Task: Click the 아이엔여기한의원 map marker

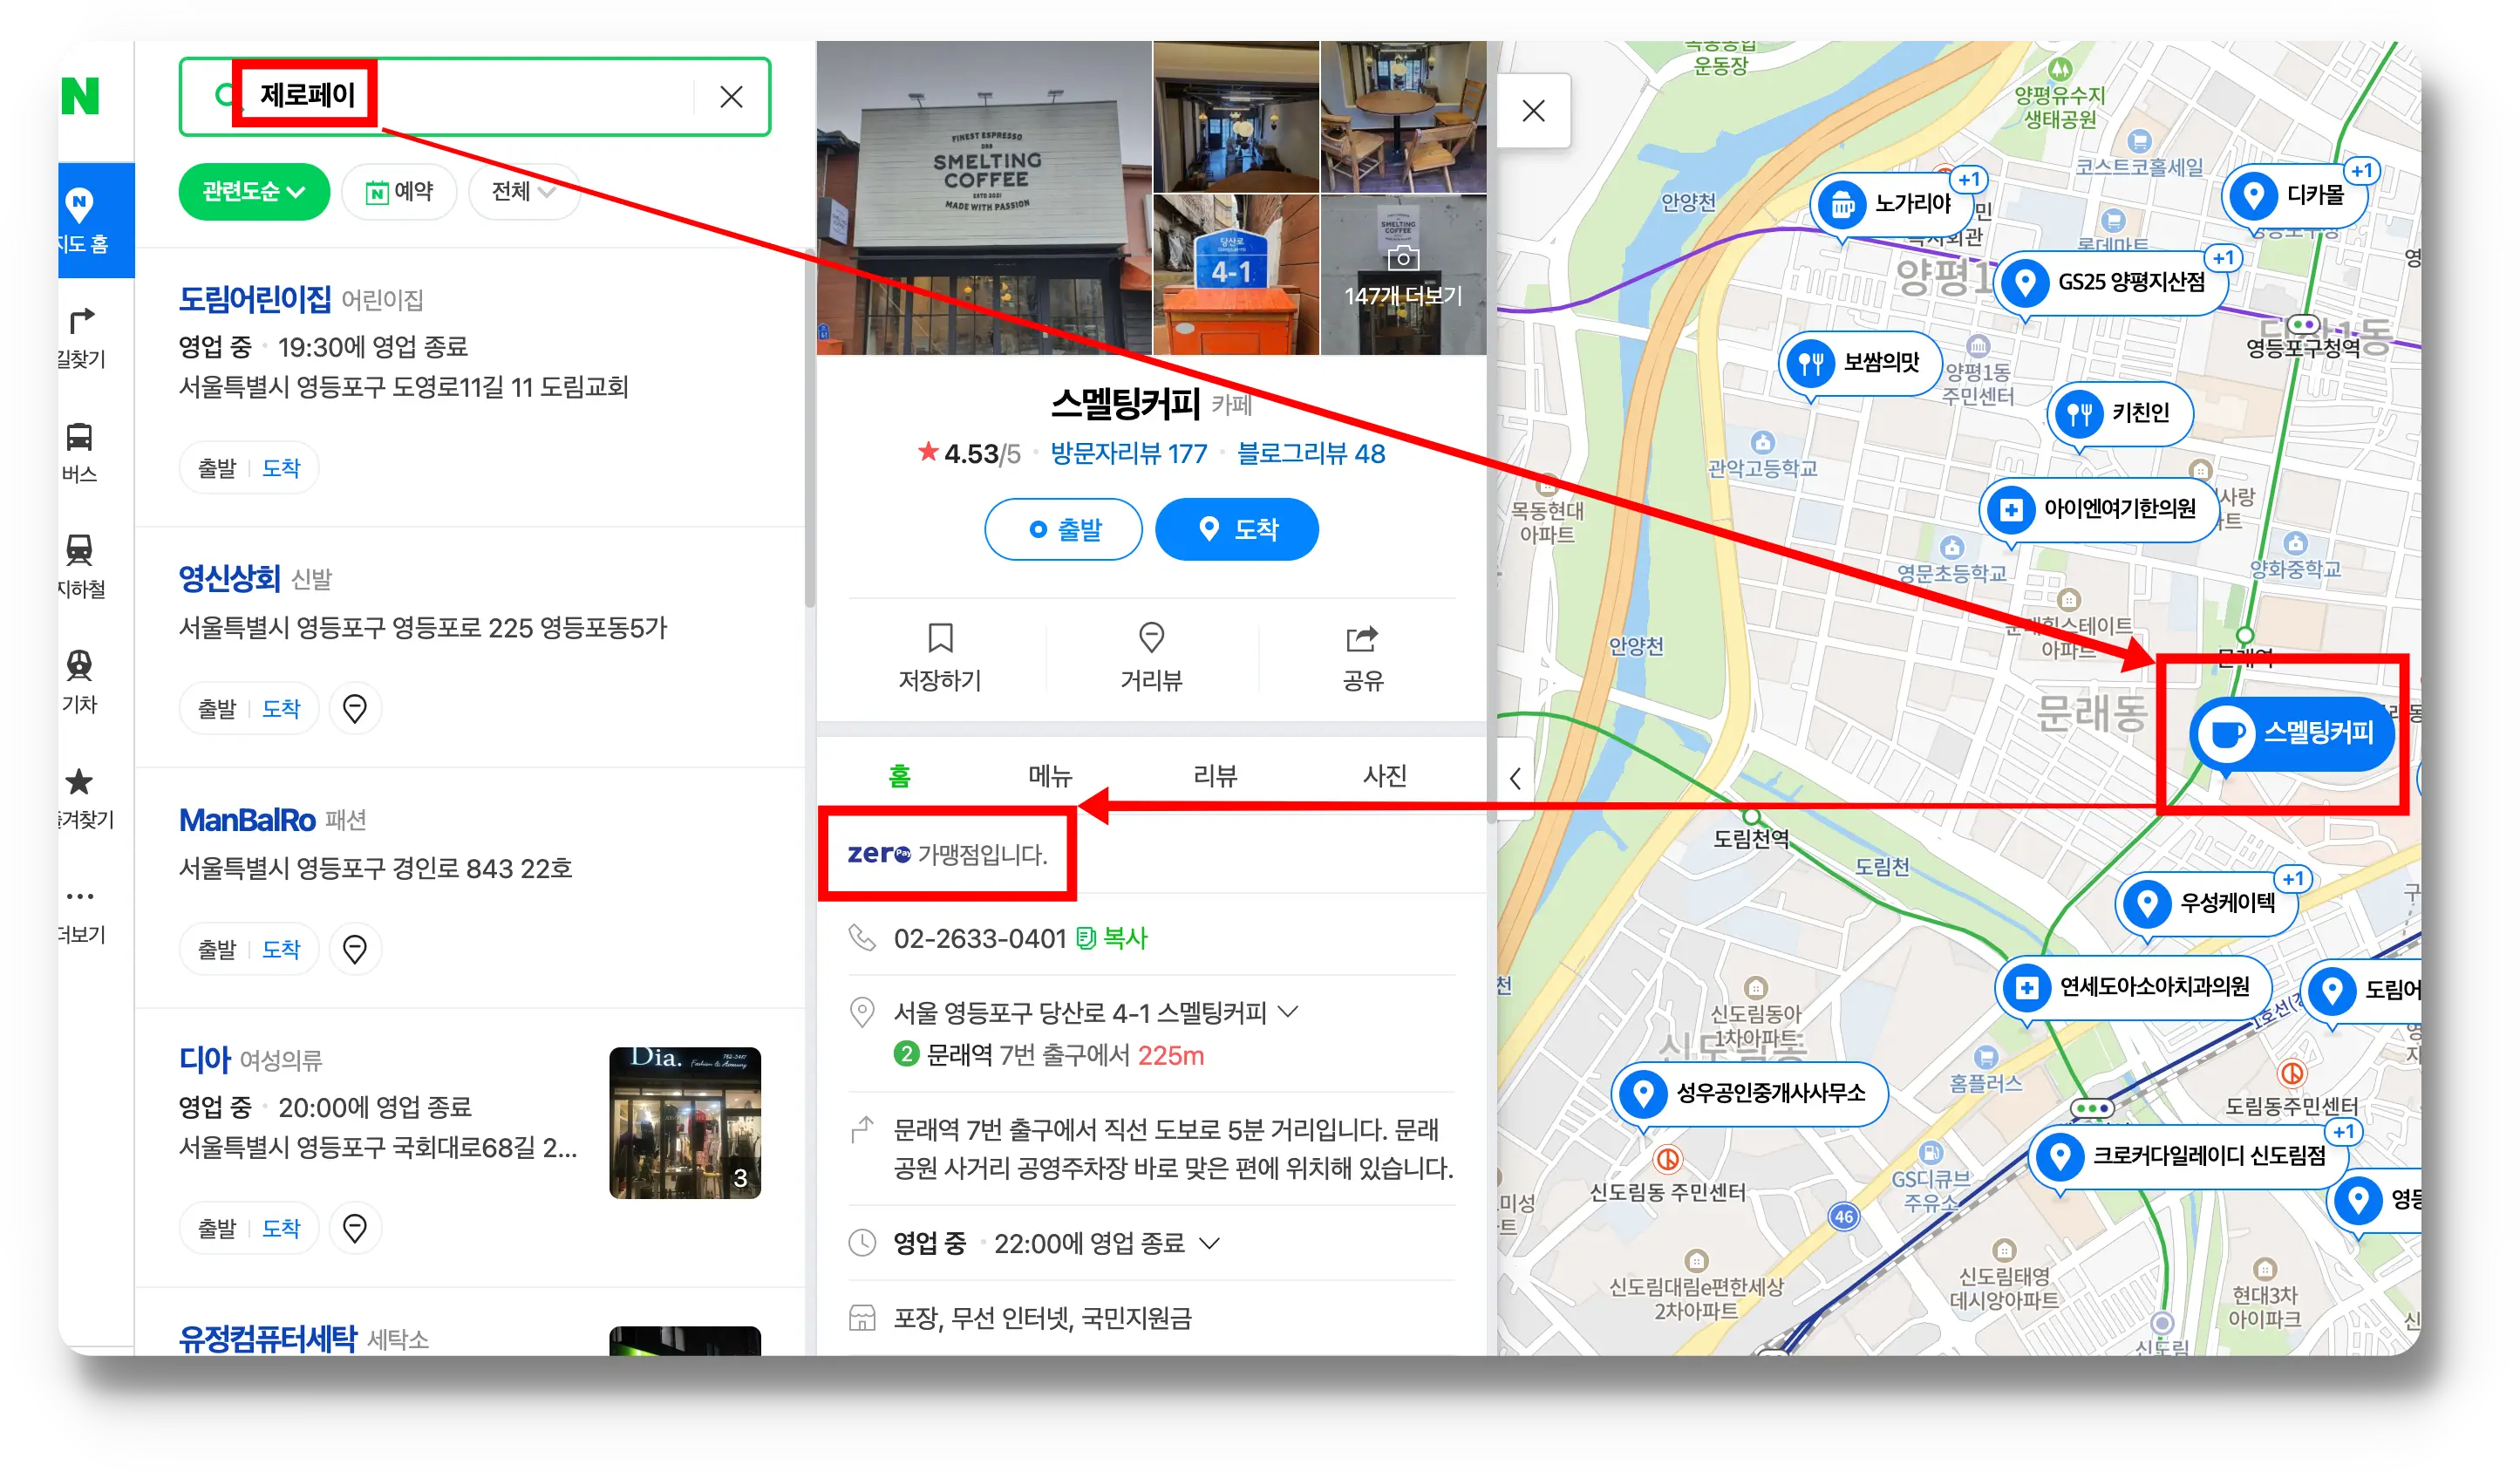Action: [x=2100, y=509]
